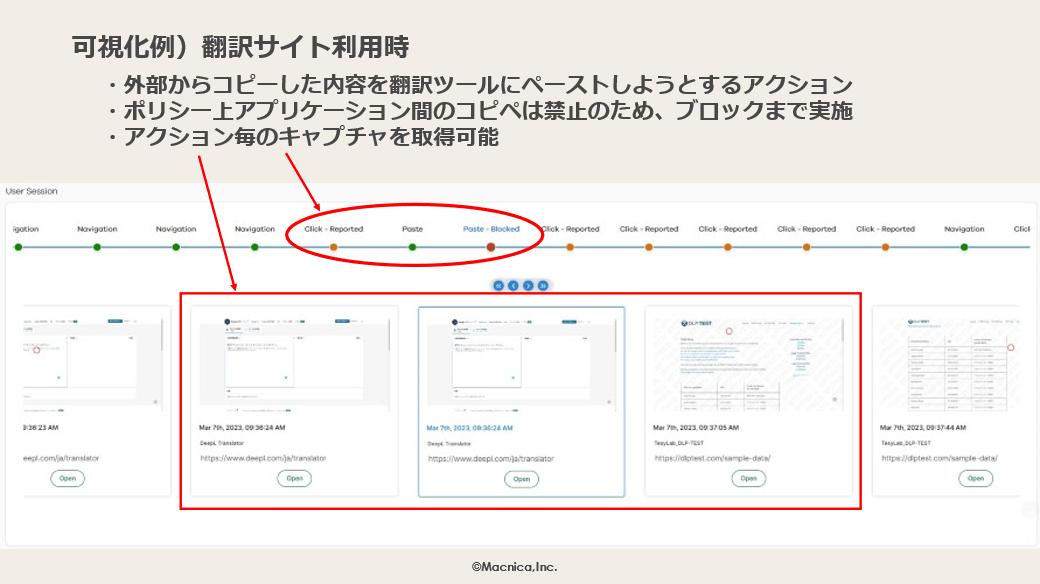This screenshot has width=1040, height=584.
Task: Go to previous captures with single-left arrow icon
Action: coord(513,285)
